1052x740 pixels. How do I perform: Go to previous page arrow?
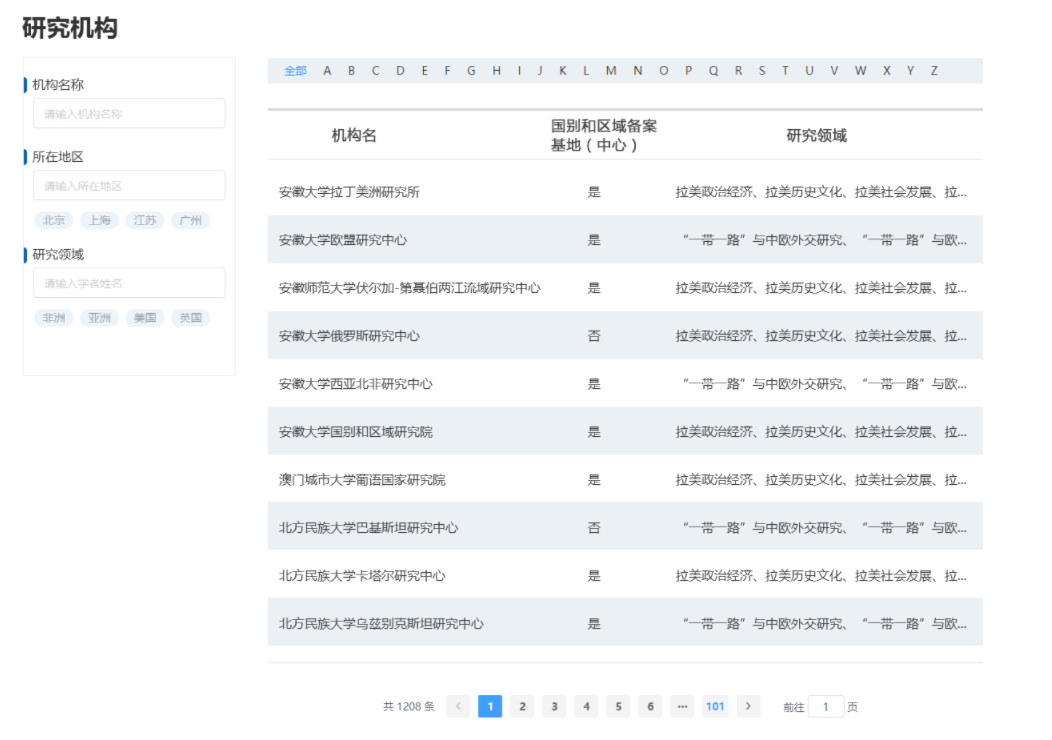click(458, 706)
